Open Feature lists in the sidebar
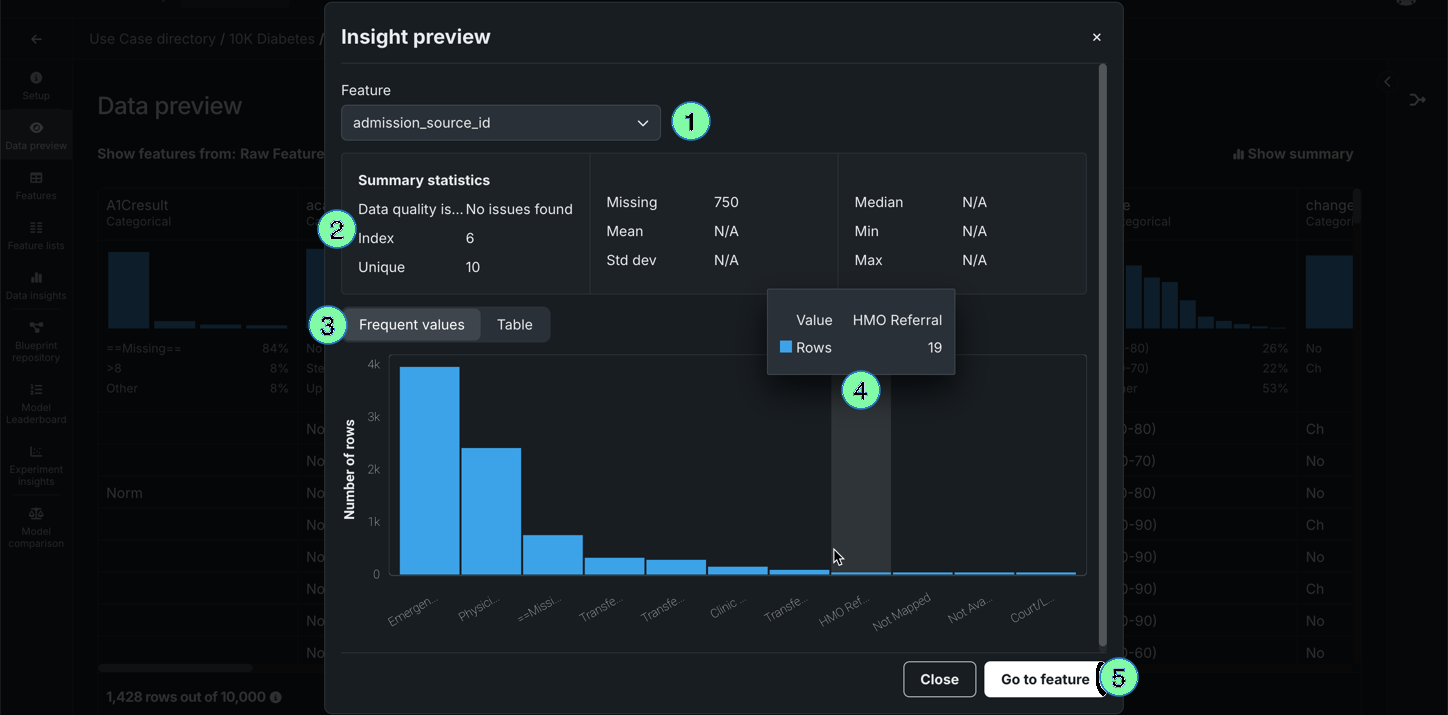The height and width of the screenshot is (715, 1448). (36, 236)
